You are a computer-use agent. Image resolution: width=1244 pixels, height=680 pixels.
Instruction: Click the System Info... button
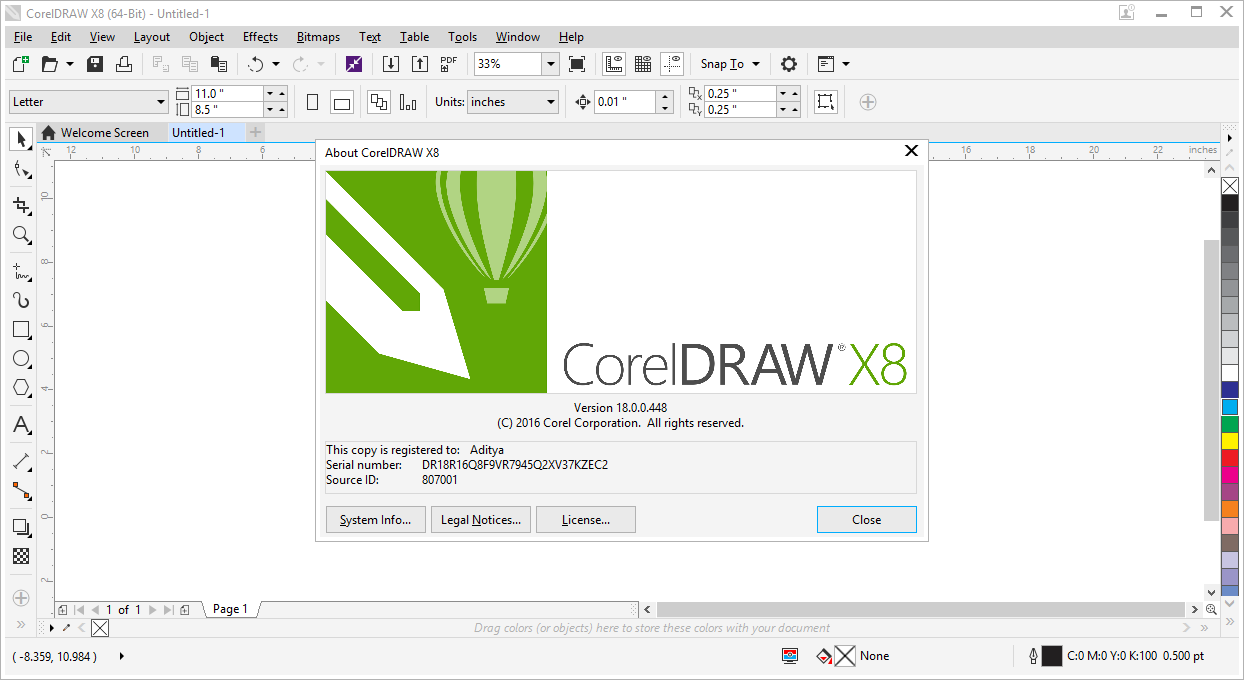(x=375, y=520)
